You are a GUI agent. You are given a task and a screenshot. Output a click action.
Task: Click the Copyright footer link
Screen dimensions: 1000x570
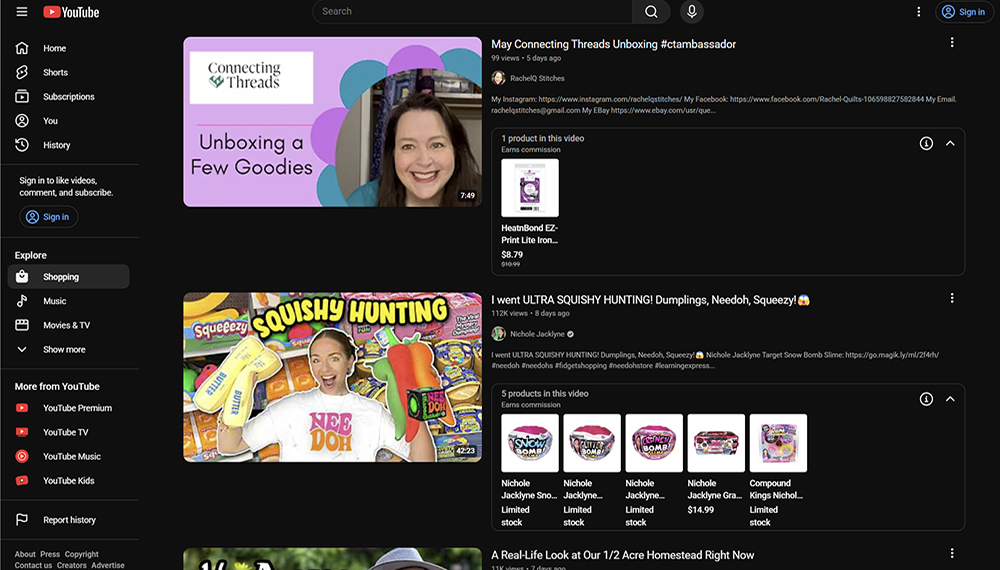(82, 554)
